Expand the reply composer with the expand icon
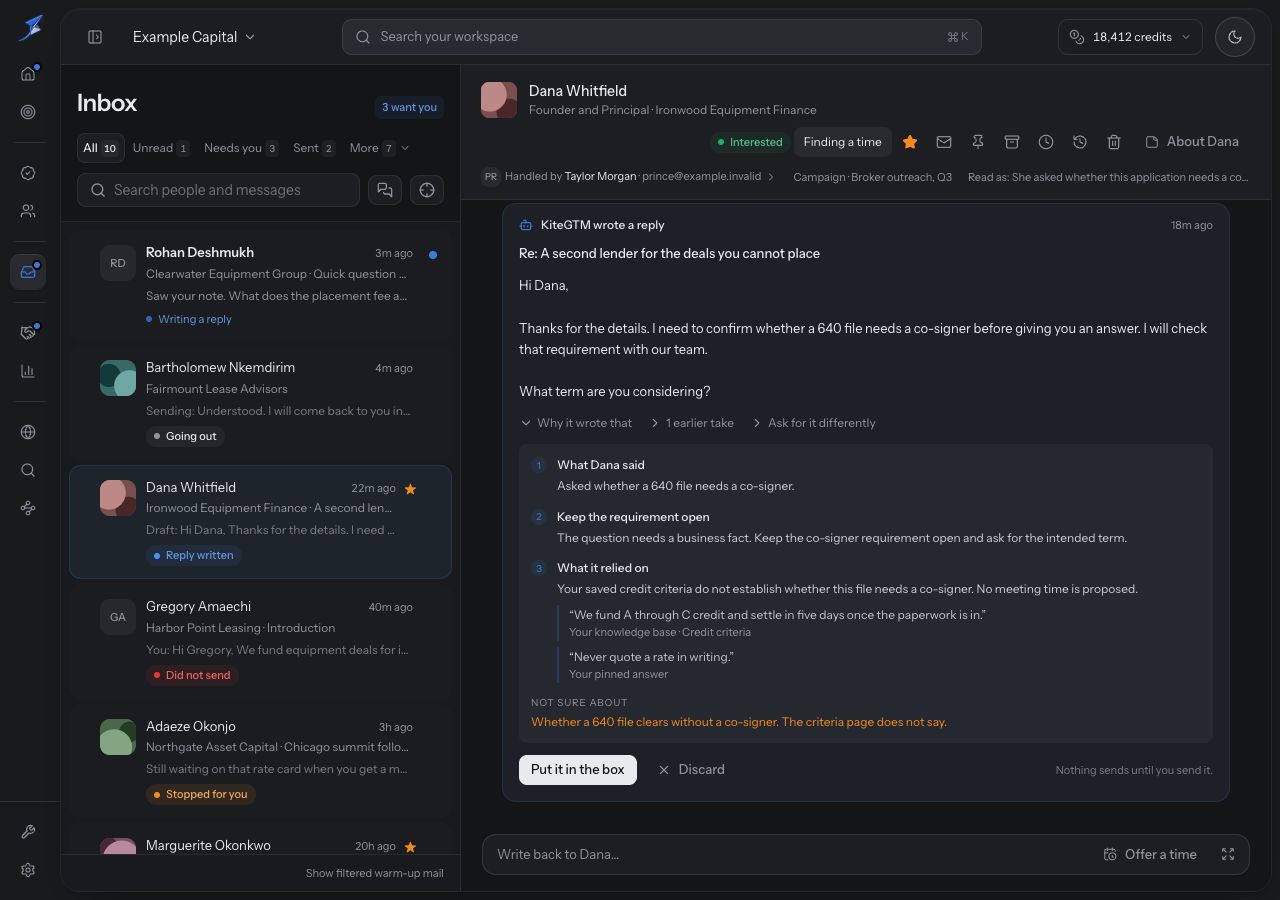Viewport: 1280px width, 900px height. [1228, 854]
